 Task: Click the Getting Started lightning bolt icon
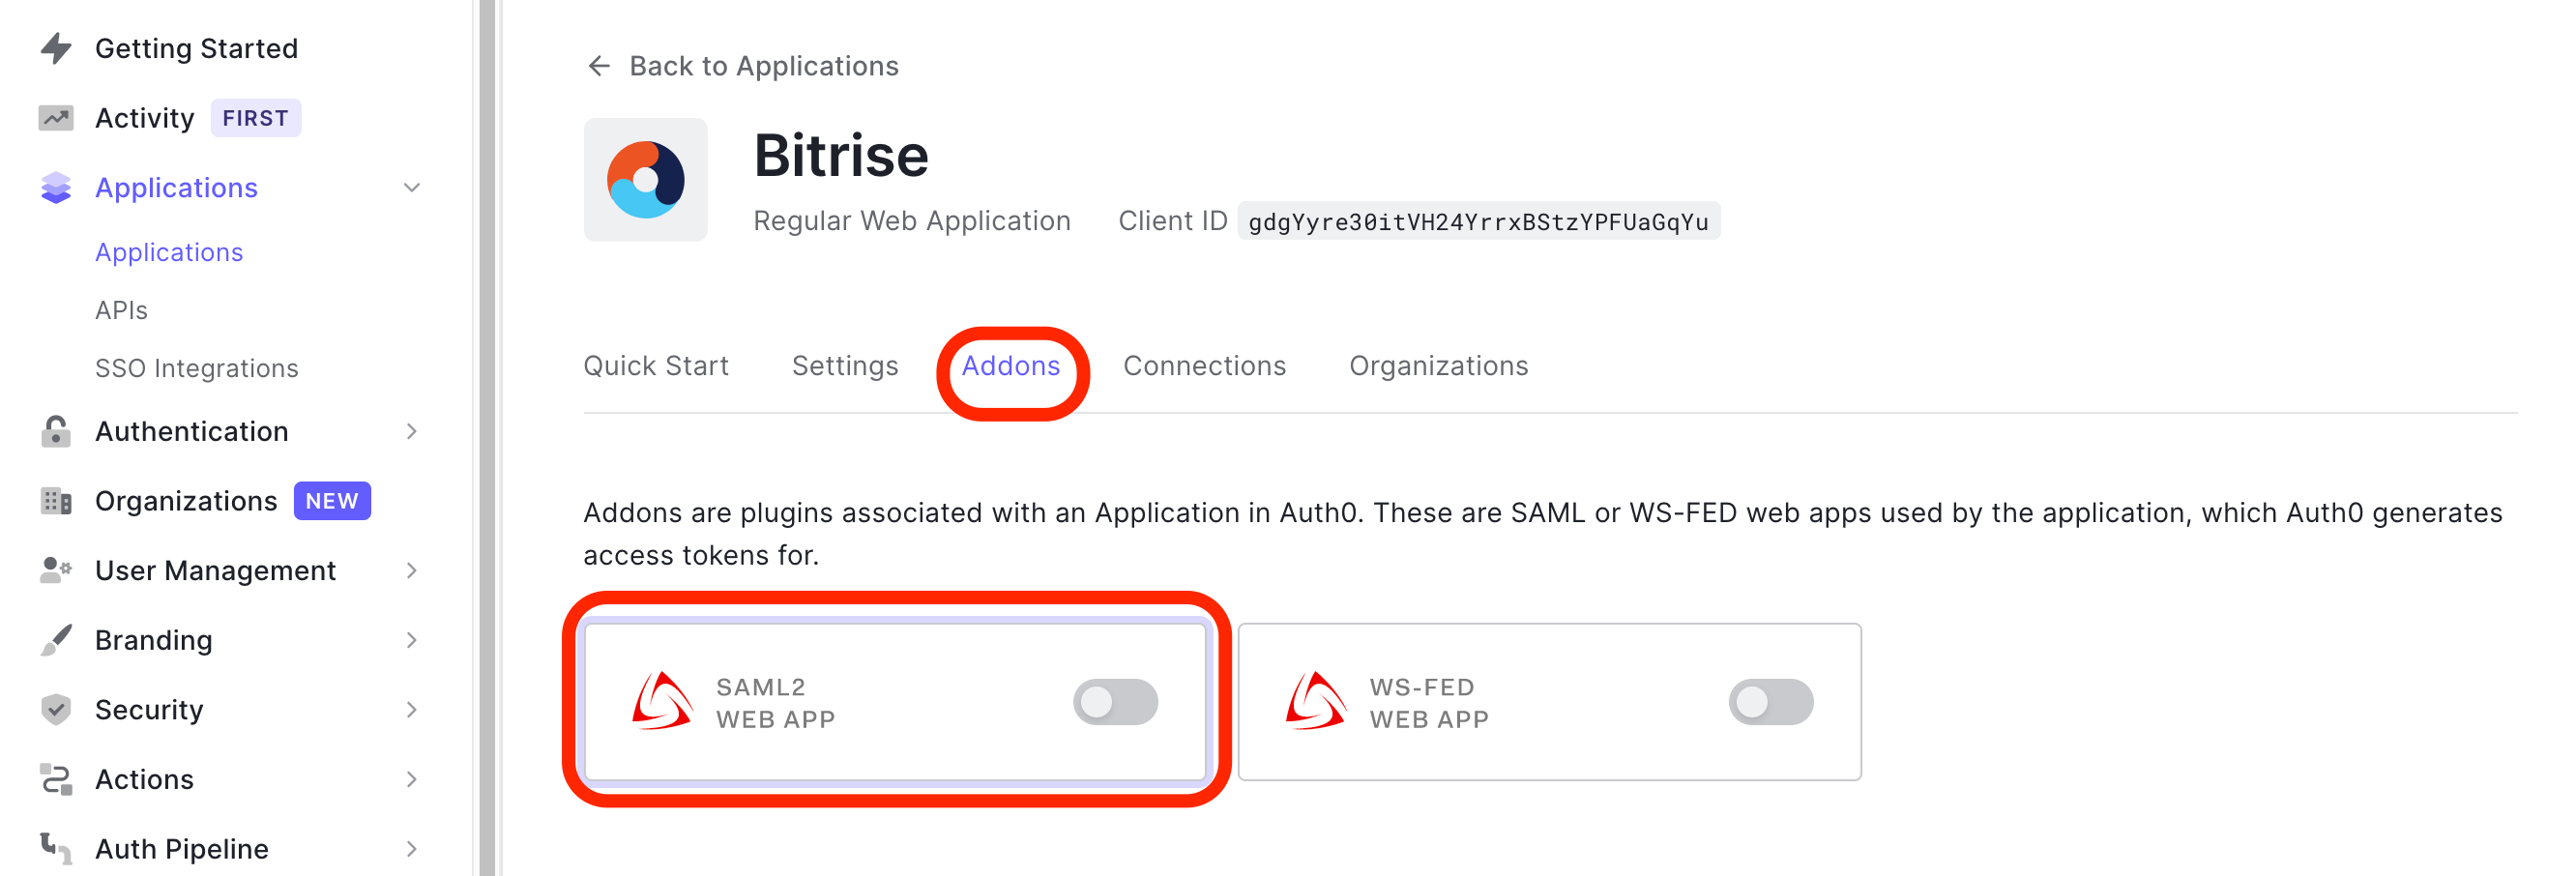pos(56,48)
